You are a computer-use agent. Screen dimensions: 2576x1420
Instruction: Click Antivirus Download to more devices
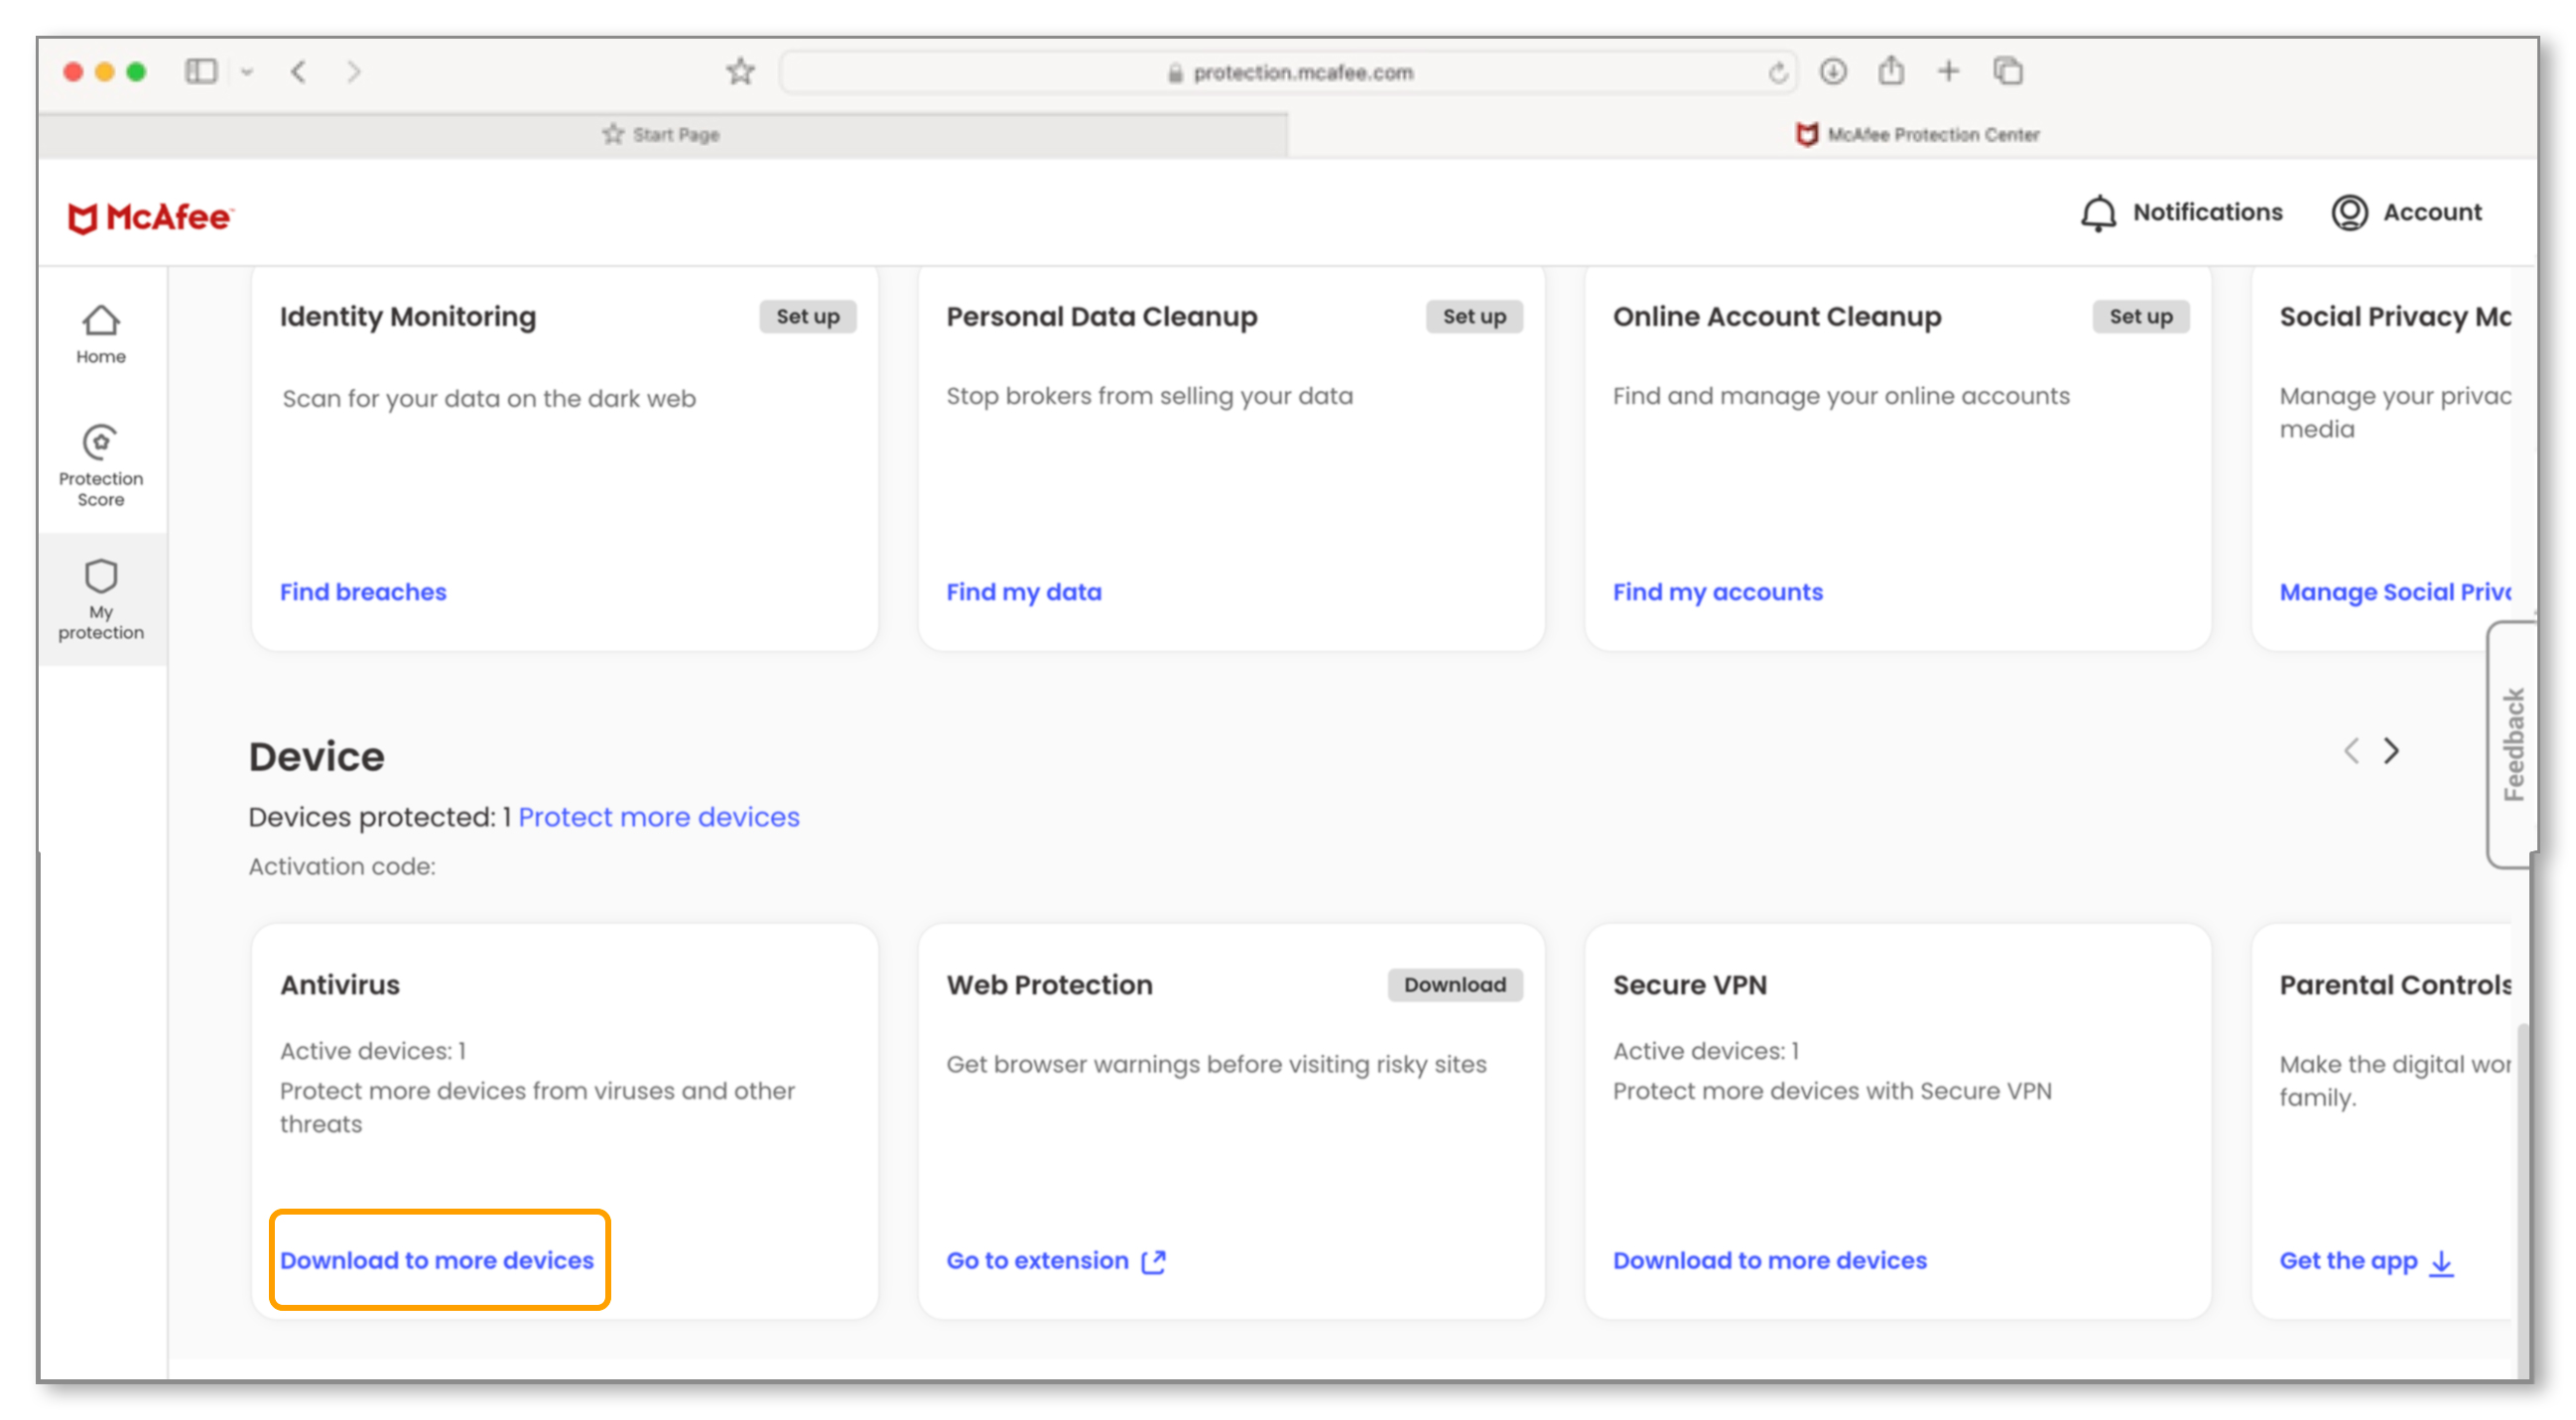(x=437, y=1261)
